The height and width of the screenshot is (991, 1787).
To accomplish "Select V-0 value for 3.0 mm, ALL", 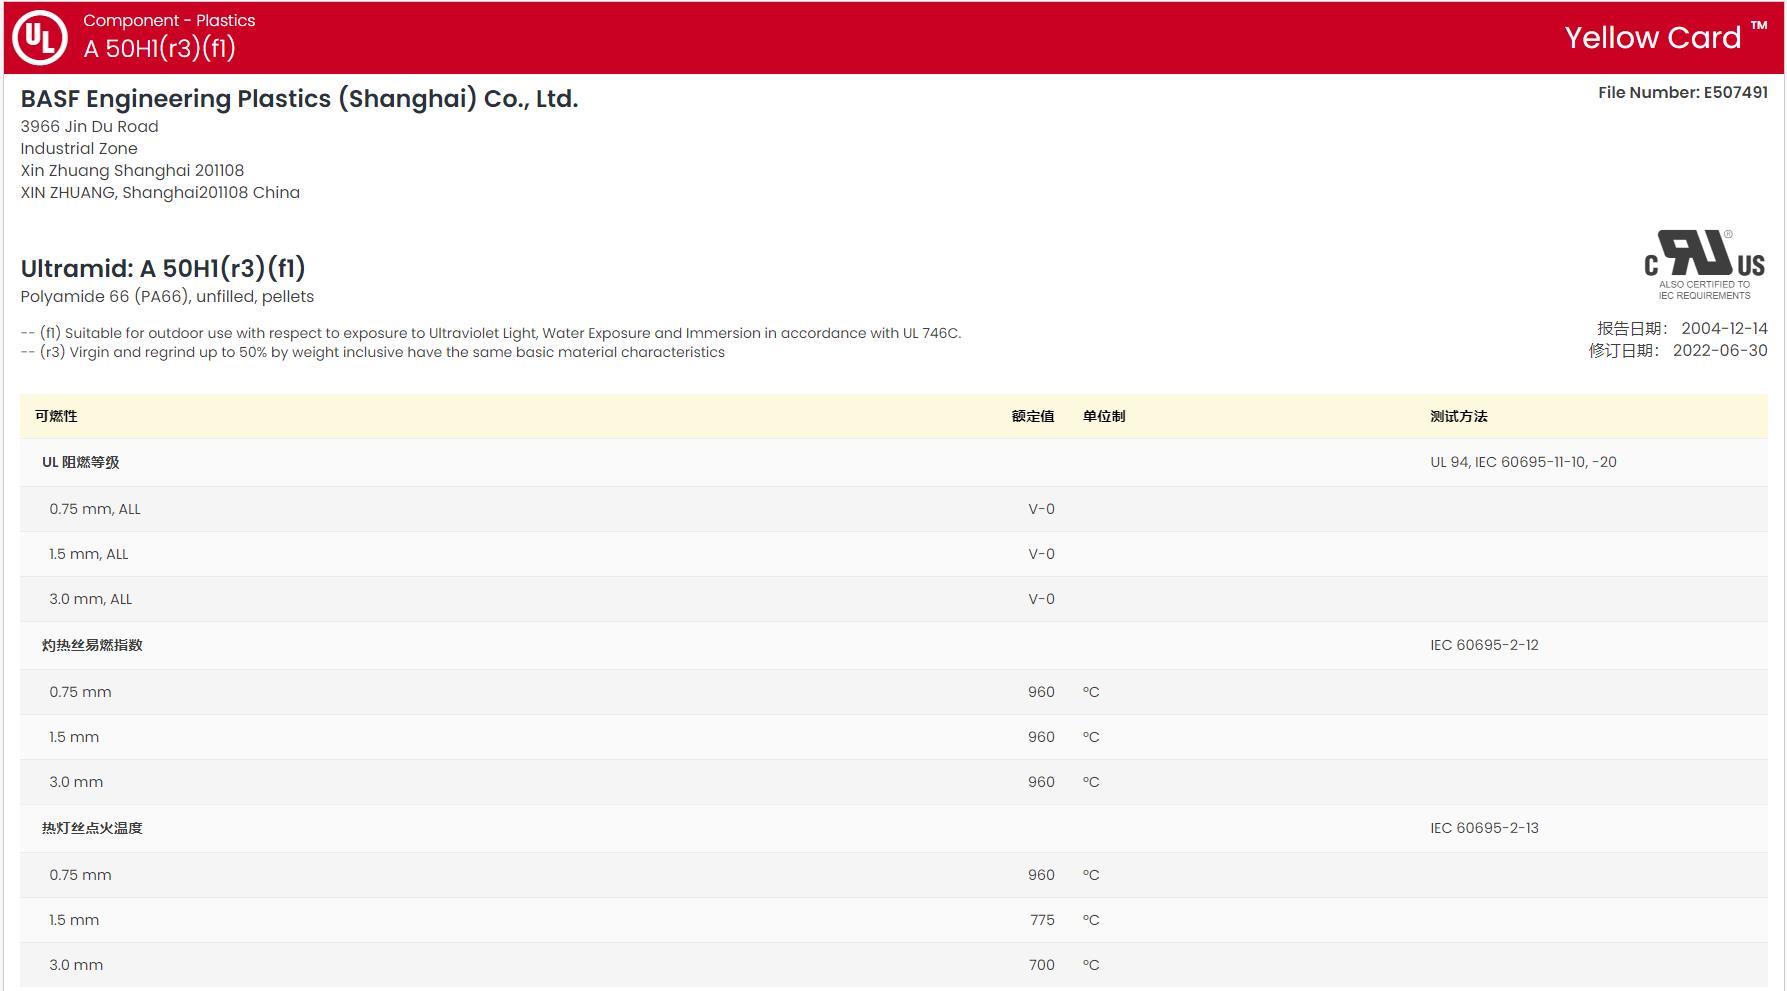I will (x=1041, y=599).
